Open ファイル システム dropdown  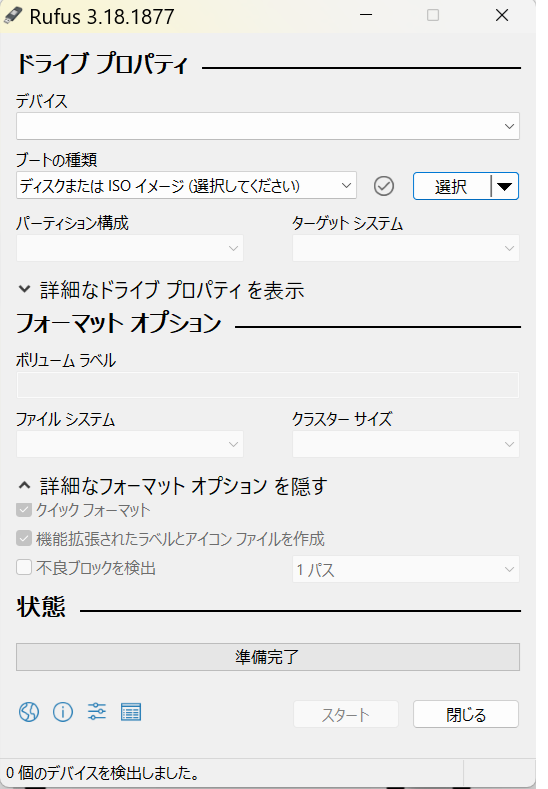tap(130, 444)
